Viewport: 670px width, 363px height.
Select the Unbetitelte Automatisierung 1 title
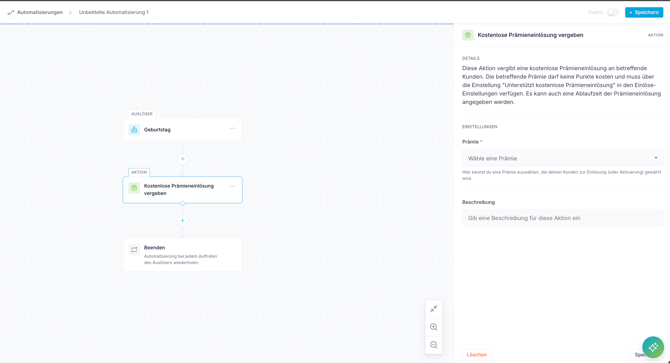point(113,12)
